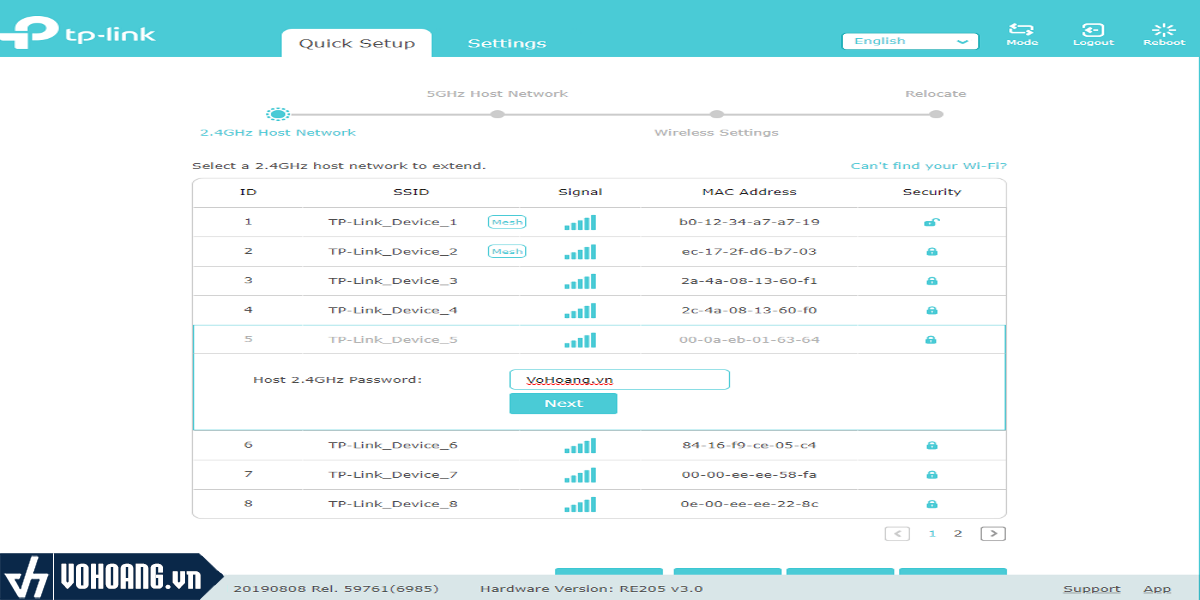This screenshot has width=1200, height=600.
Task: Switch to the Settings tab
Action: [507, 43]
